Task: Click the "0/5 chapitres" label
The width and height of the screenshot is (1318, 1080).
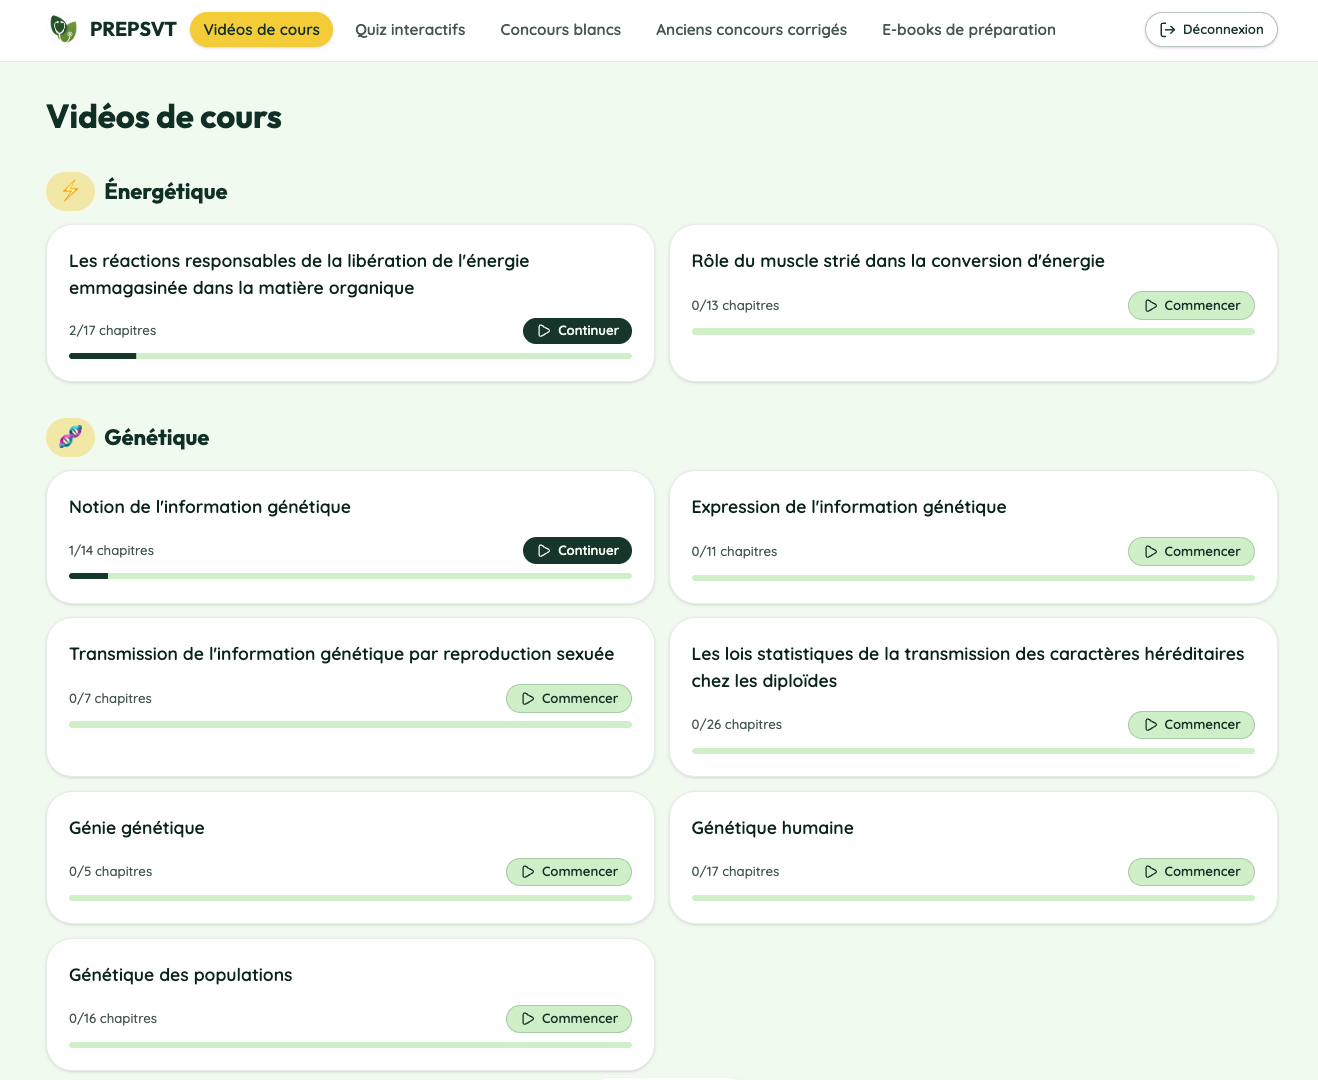Action: 110,872
